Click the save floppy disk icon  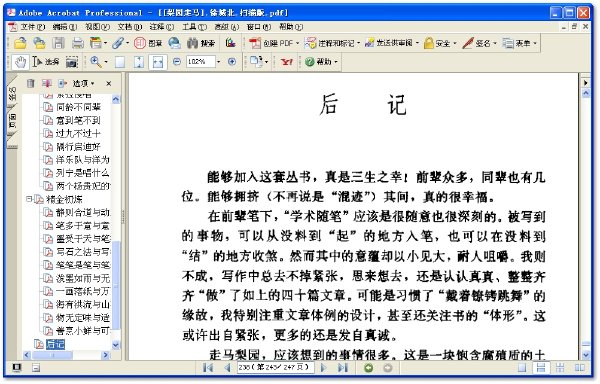tap(59, 43)
